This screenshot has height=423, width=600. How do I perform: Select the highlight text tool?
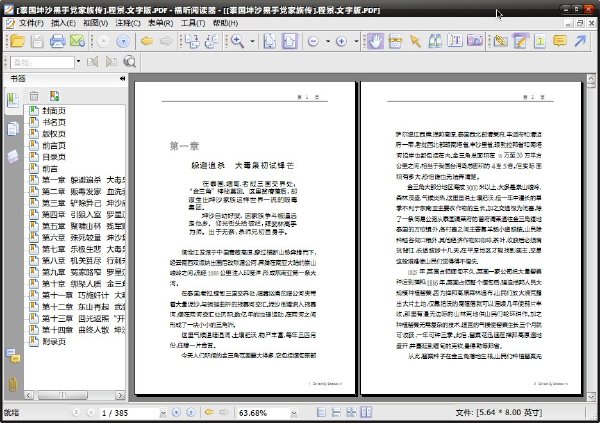[x=540, y=41]
